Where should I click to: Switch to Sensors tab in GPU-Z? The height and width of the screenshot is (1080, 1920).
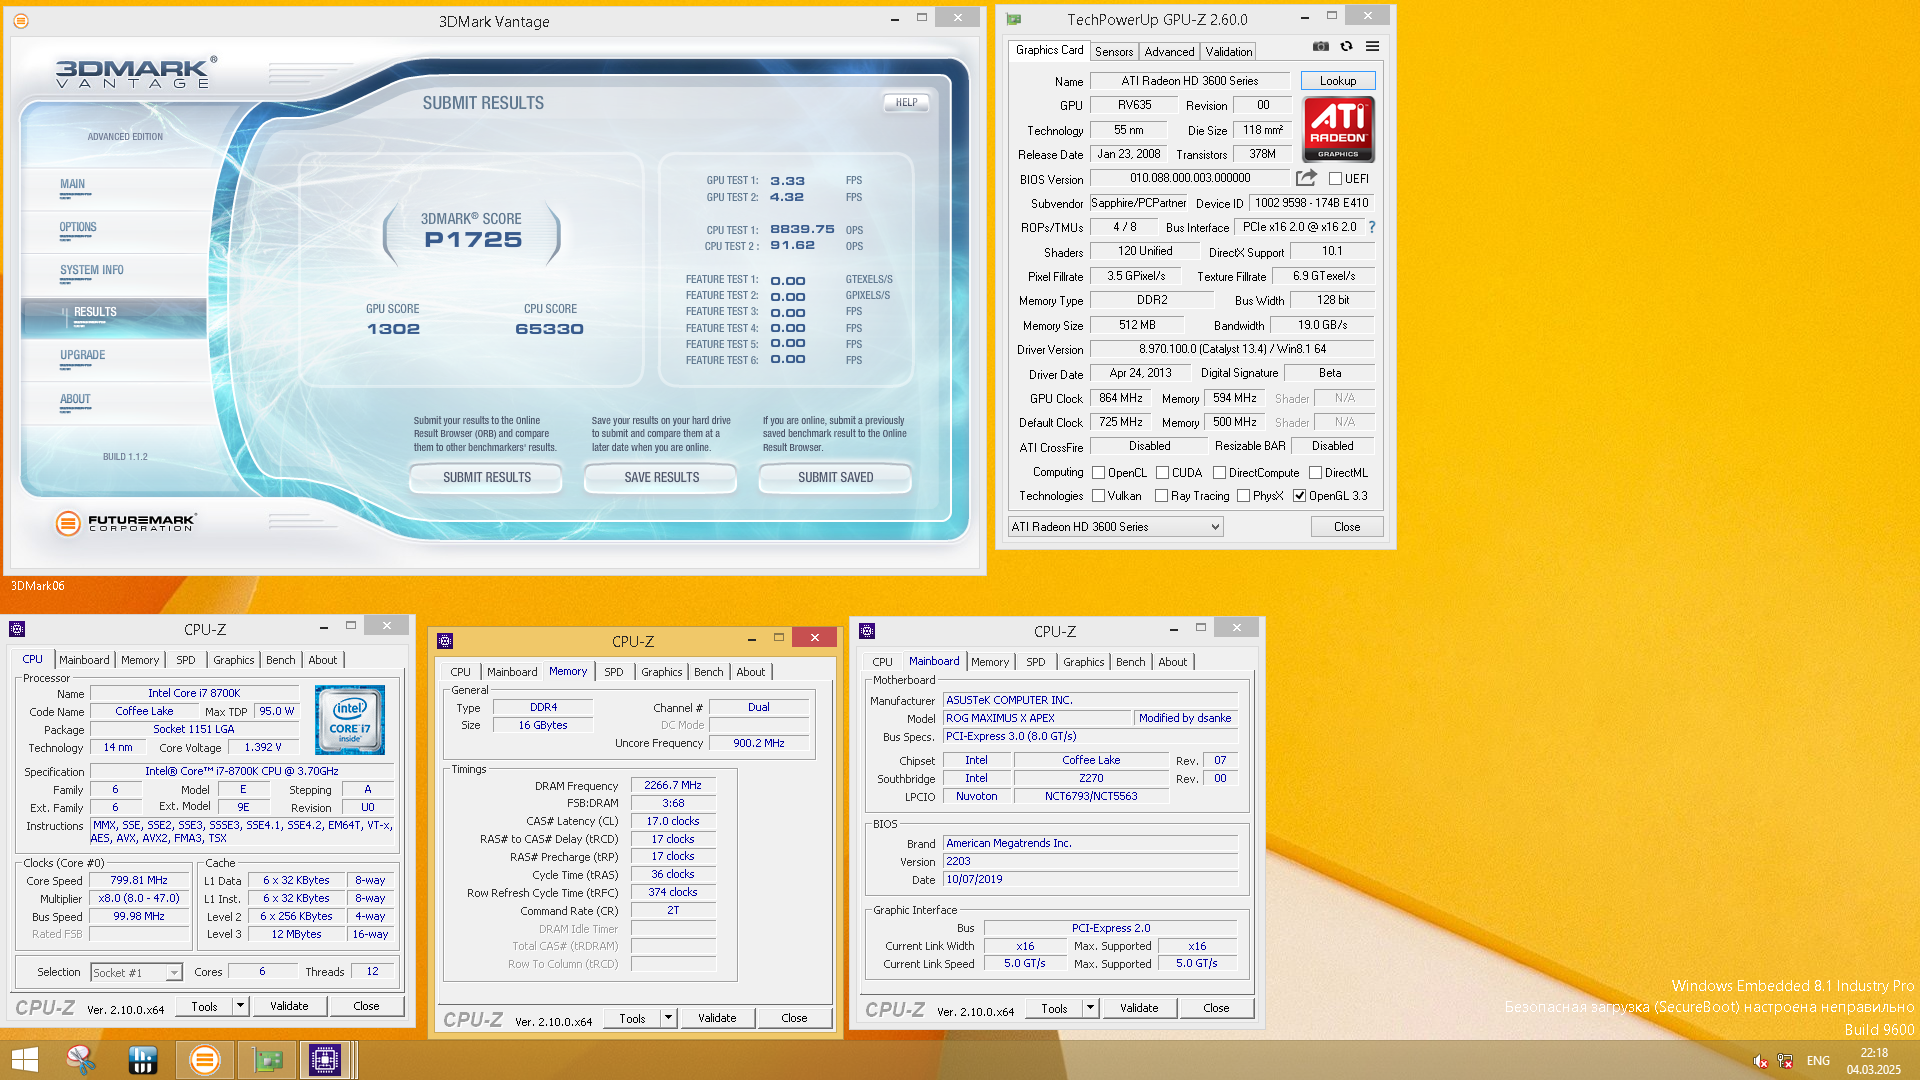tap(1114, 52)
